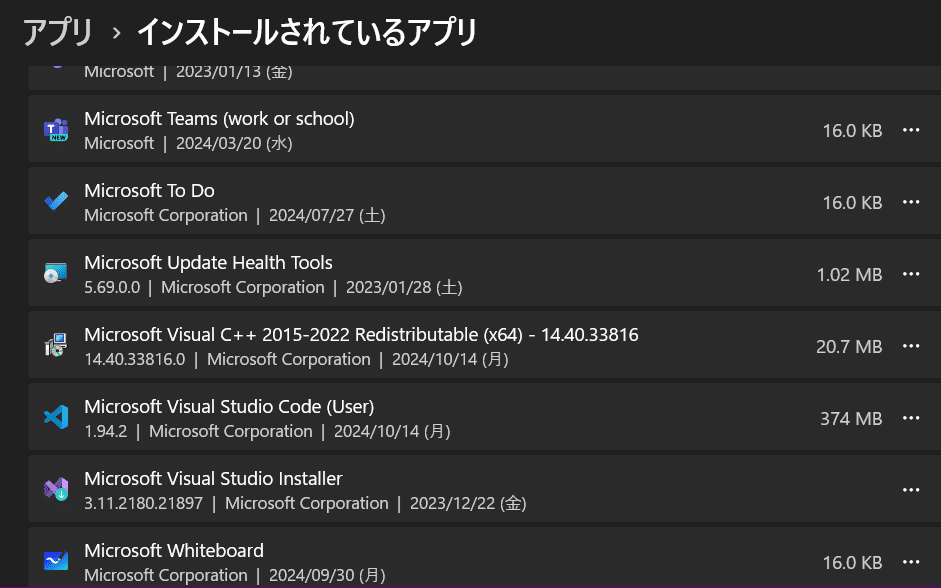Click the 2023/12/22 install date

468,503
